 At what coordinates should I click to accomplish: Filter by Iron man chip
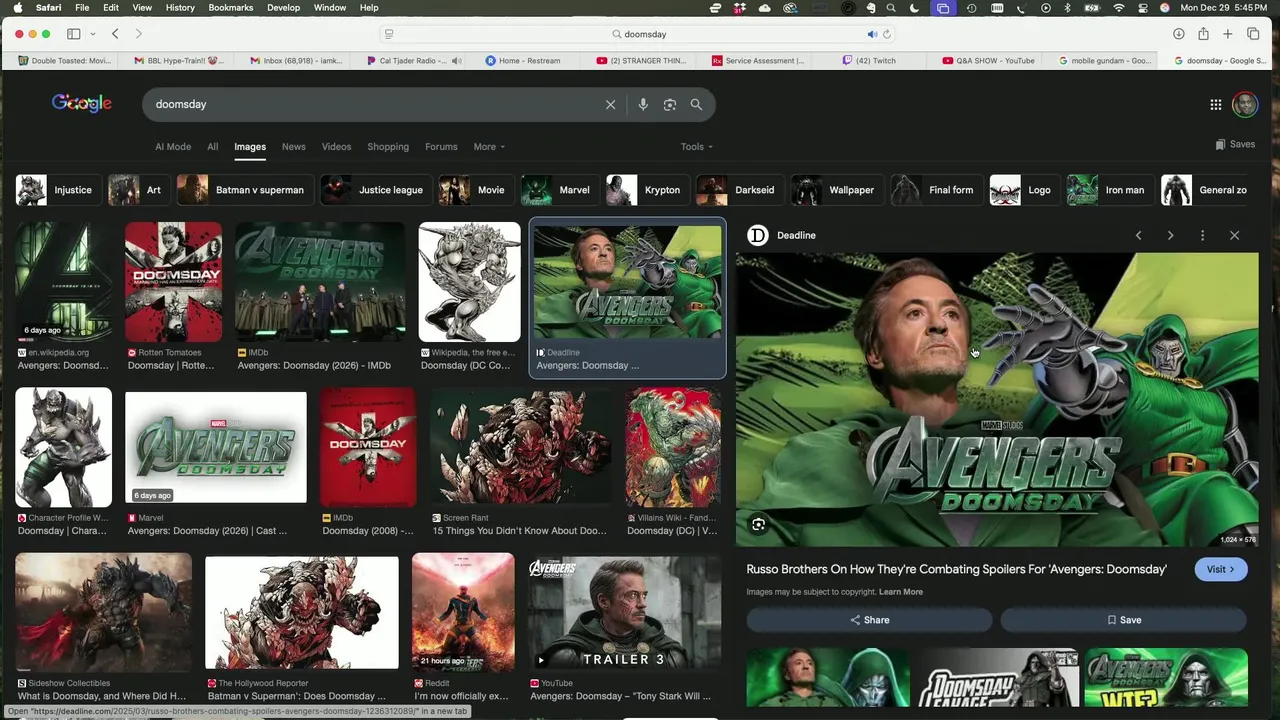(1109, 190)
